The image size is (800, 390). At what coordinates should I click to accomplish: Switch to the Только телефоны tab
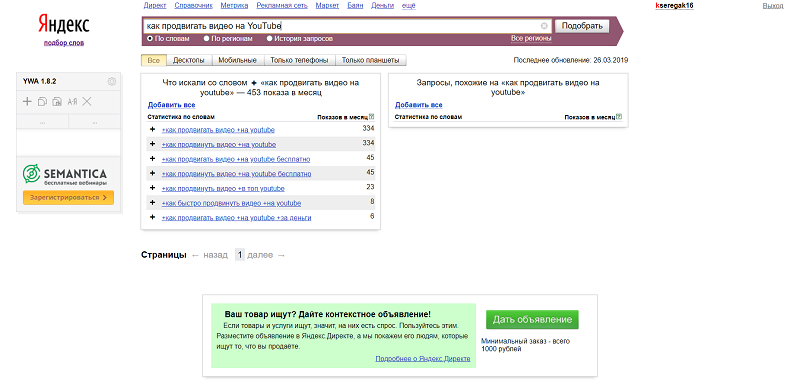[x=299, y=60]
